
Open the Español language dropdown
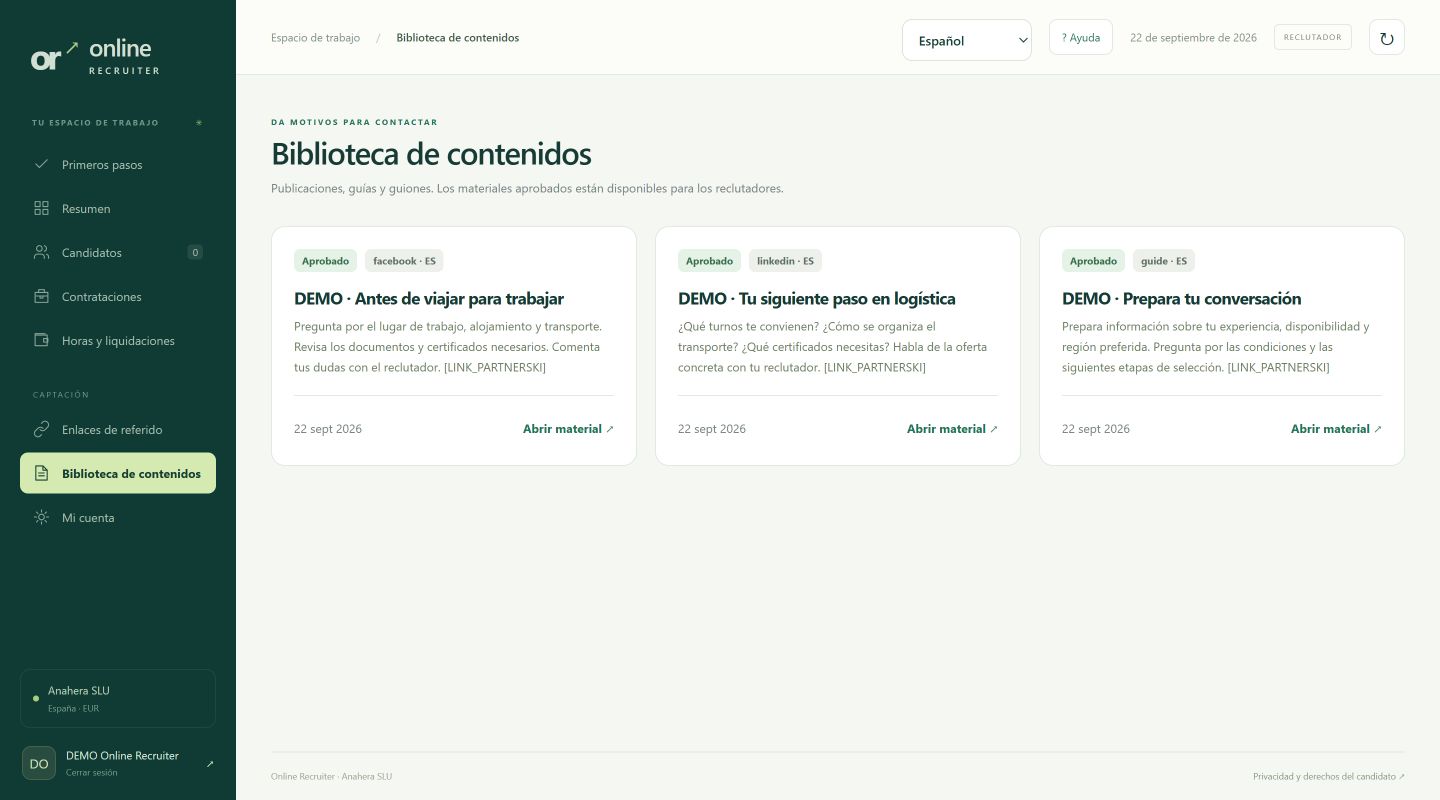coord(966,40)
